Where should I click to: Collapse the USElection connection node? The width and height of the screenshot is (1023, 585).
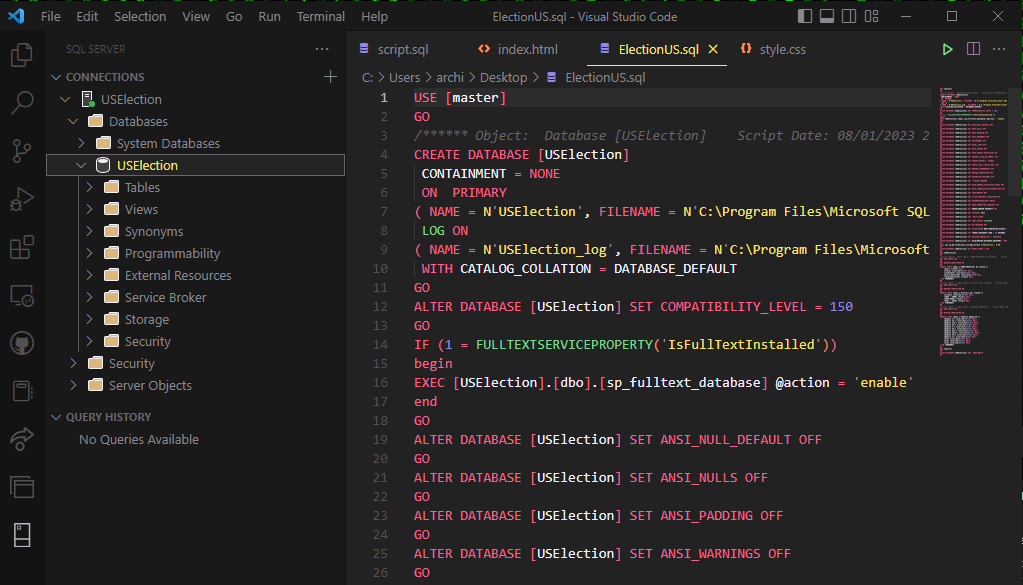pyautogui.click(x=65, y=99)
